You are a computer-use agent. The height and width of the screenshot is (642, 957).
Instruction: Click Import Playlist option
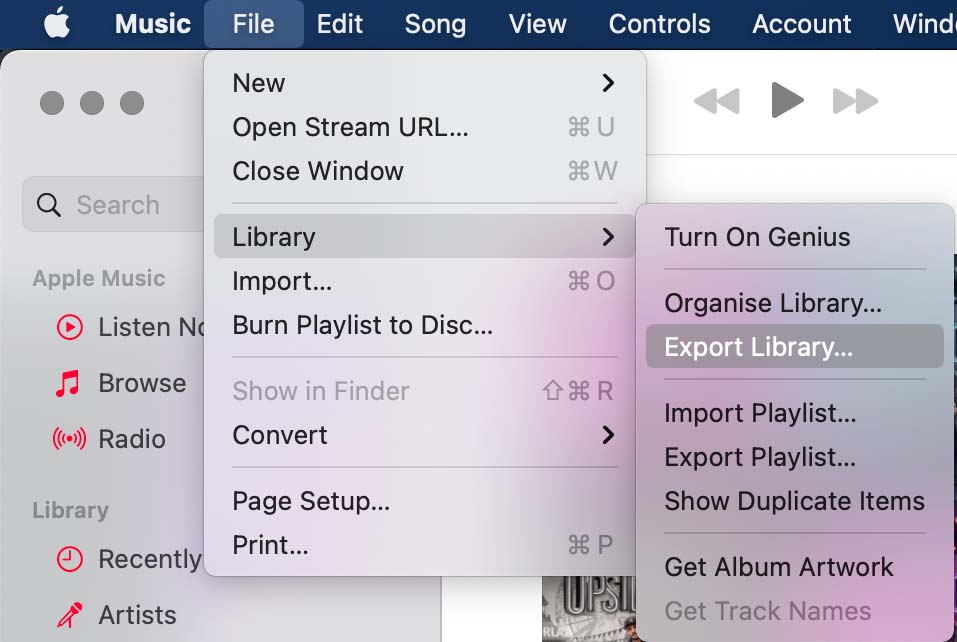tap(759, 413)
